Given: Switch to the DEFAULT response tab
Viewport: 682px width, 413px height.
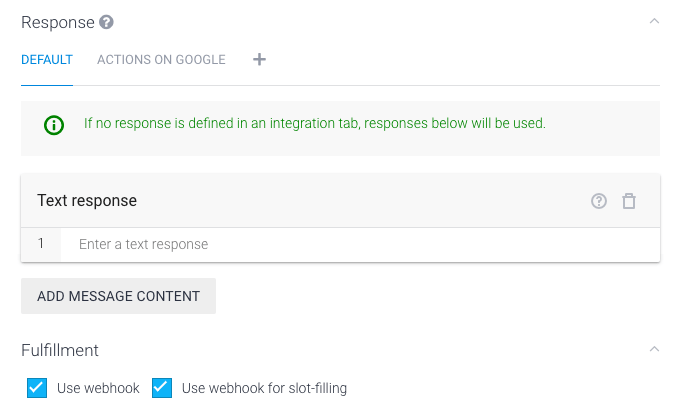Looking at the screenshot, I should (x=47, y=60).
